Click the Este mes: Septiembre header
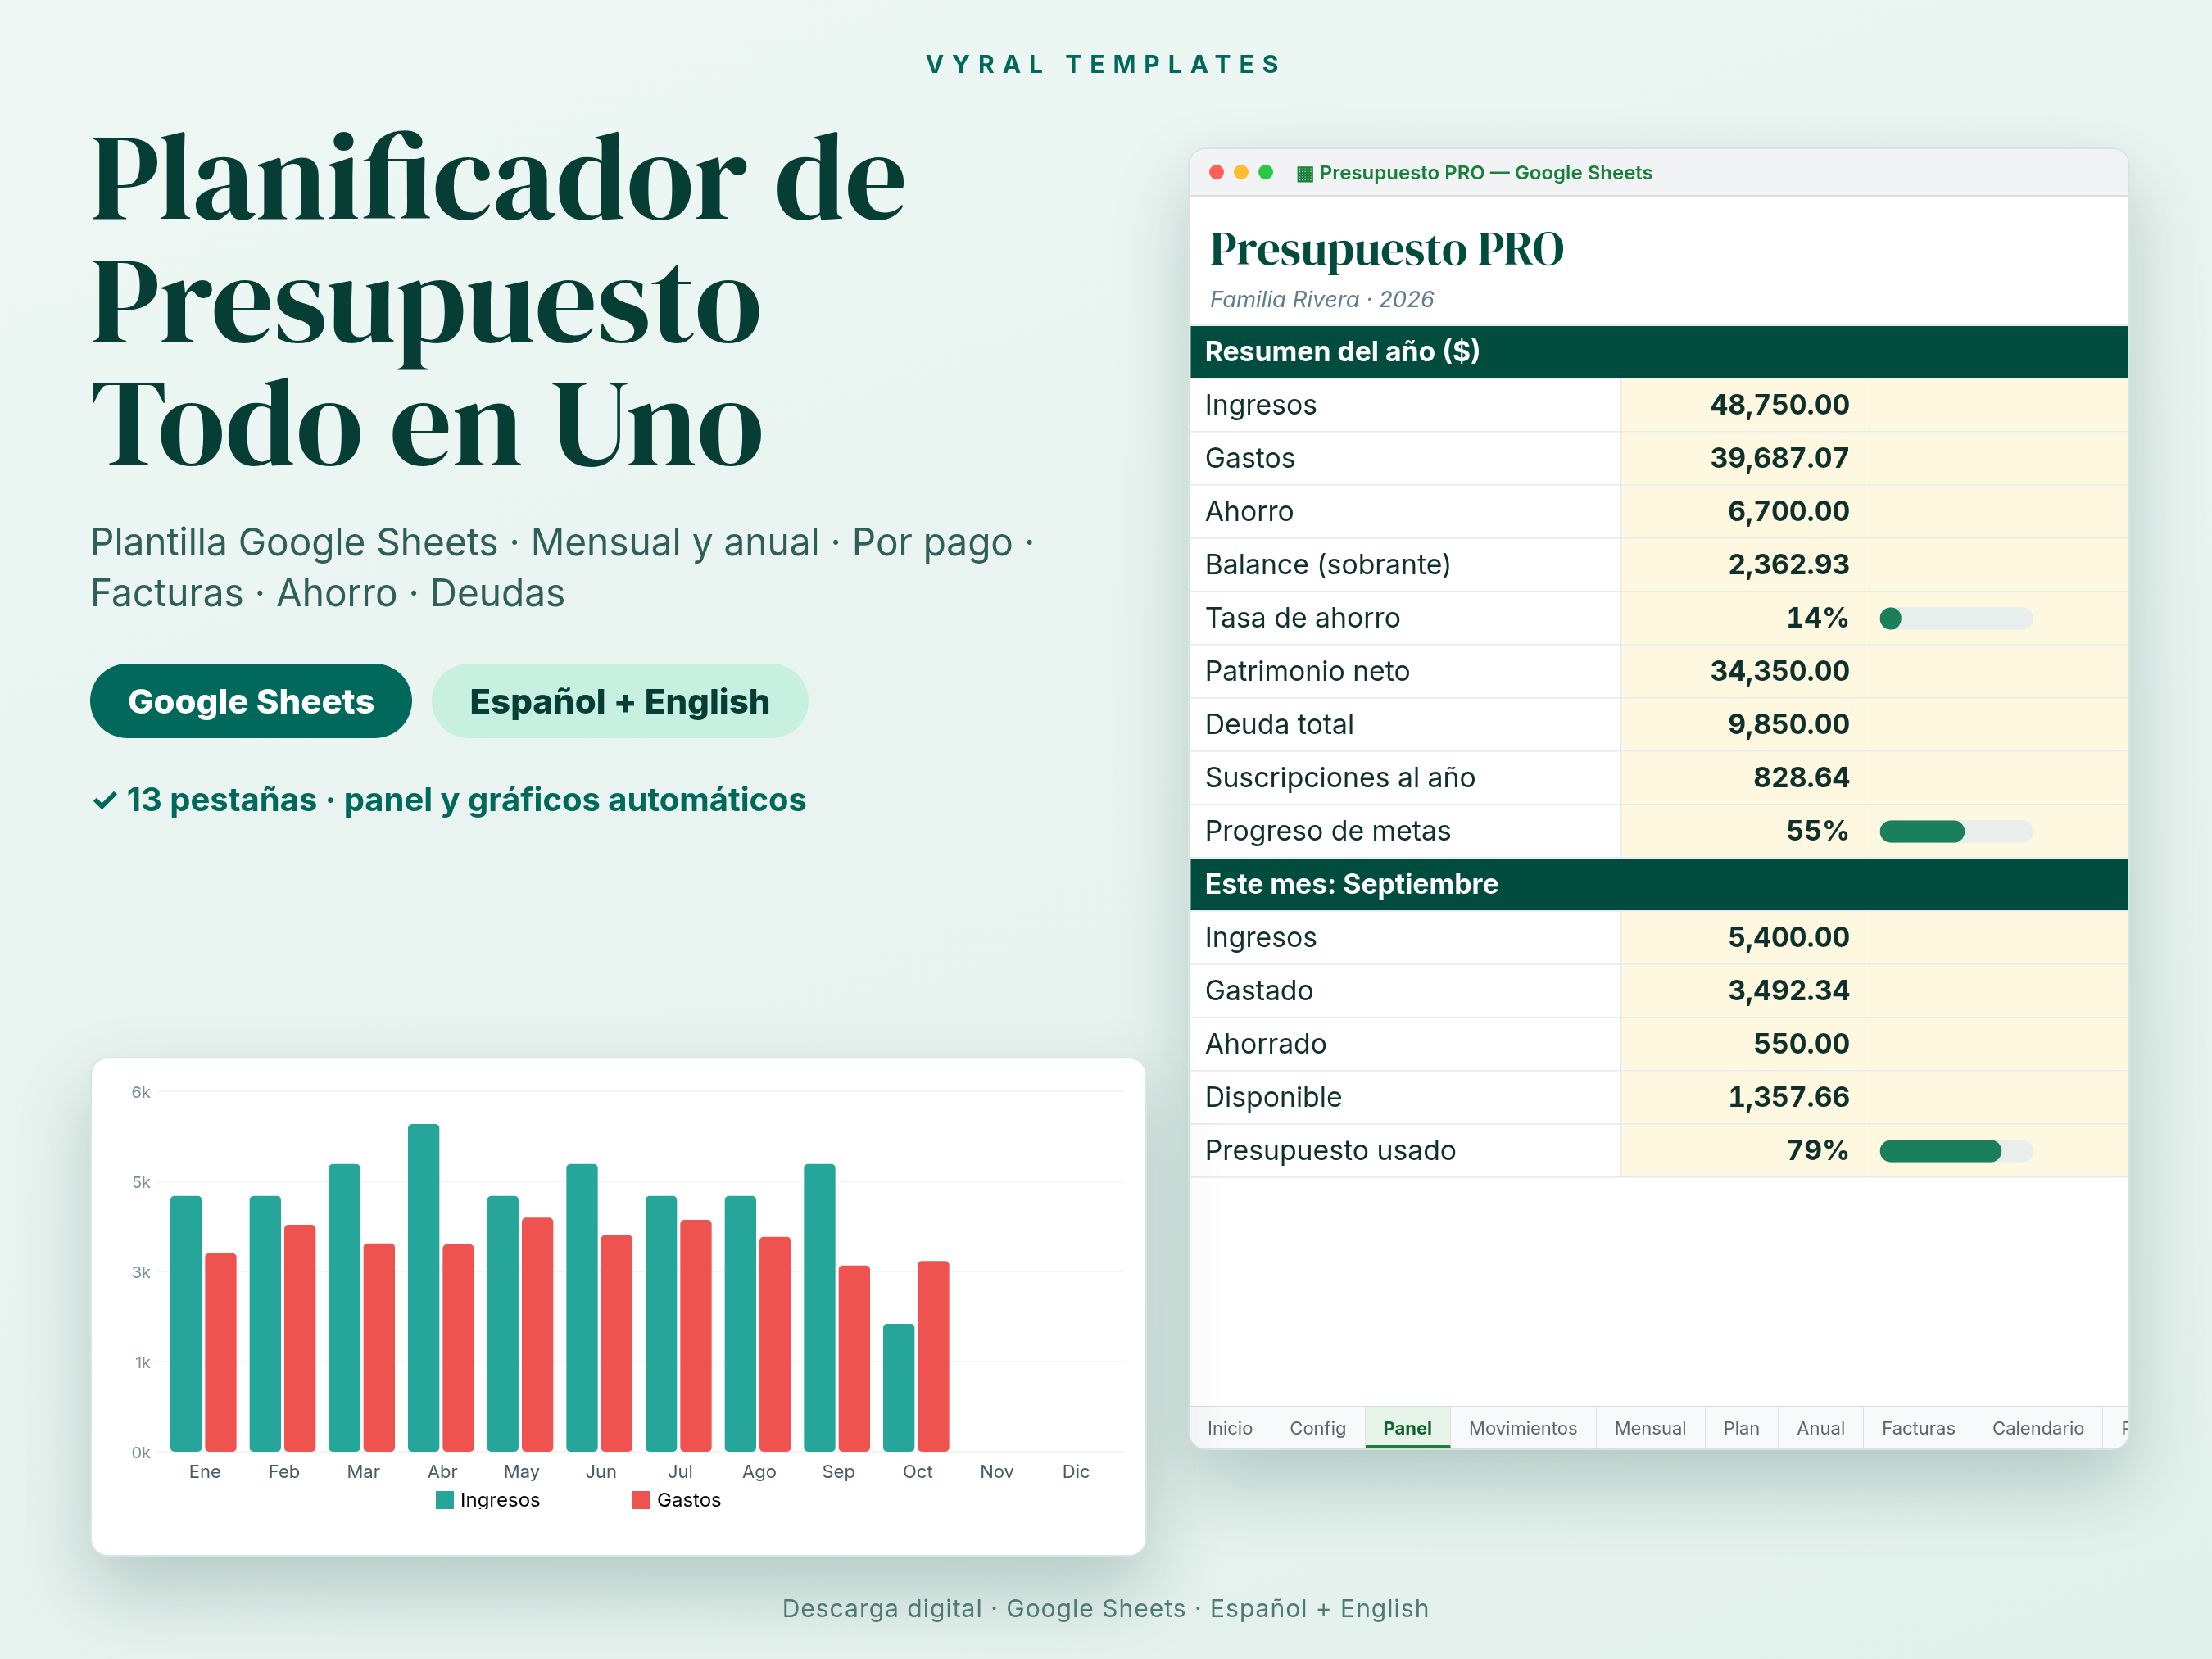Image resolution: width=2212 pixels, height=1659 pixels. (1658, 884)
